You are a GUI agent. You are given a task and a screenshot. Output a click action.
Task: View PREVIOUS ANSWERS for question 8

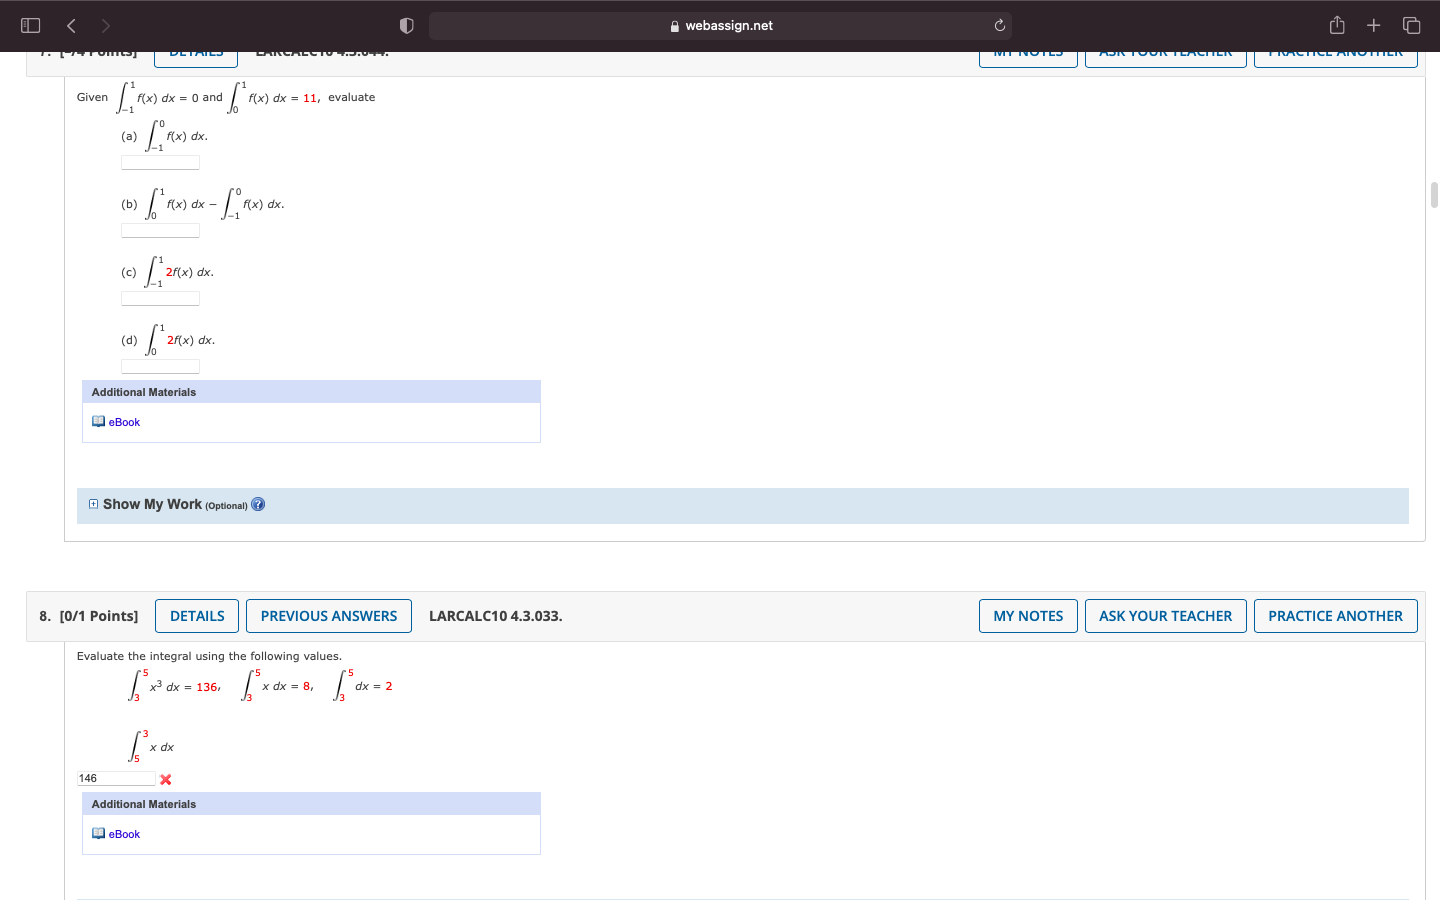(x=328, y=616)
